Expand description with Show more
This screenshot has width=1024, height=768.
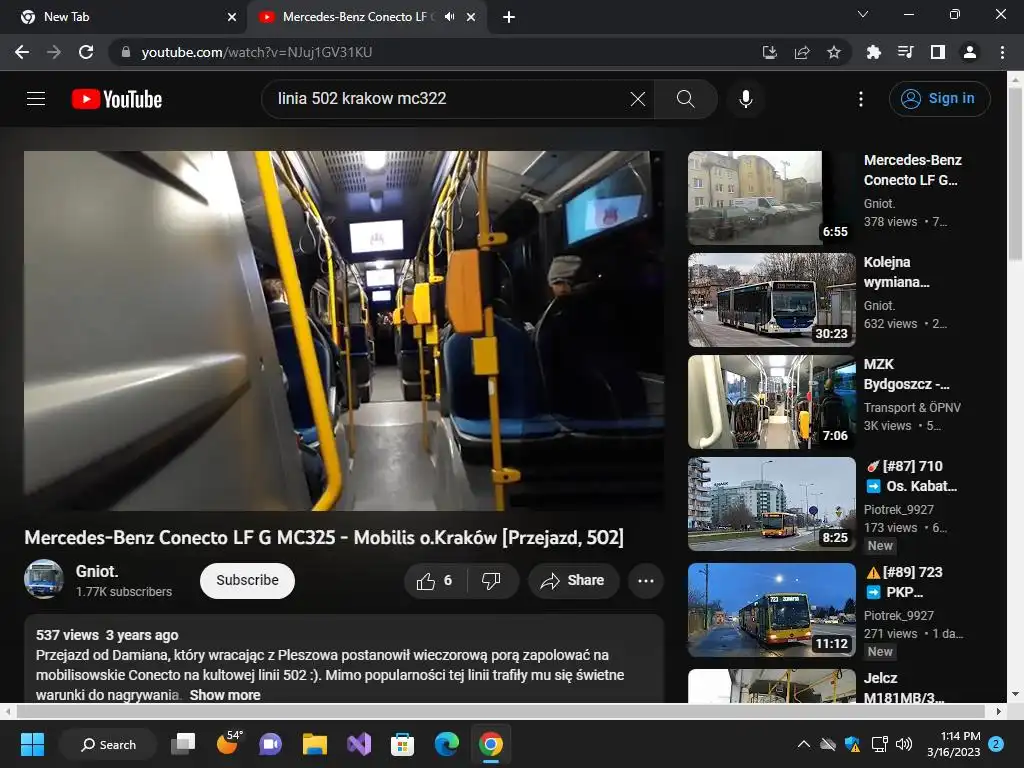[225, 695]
